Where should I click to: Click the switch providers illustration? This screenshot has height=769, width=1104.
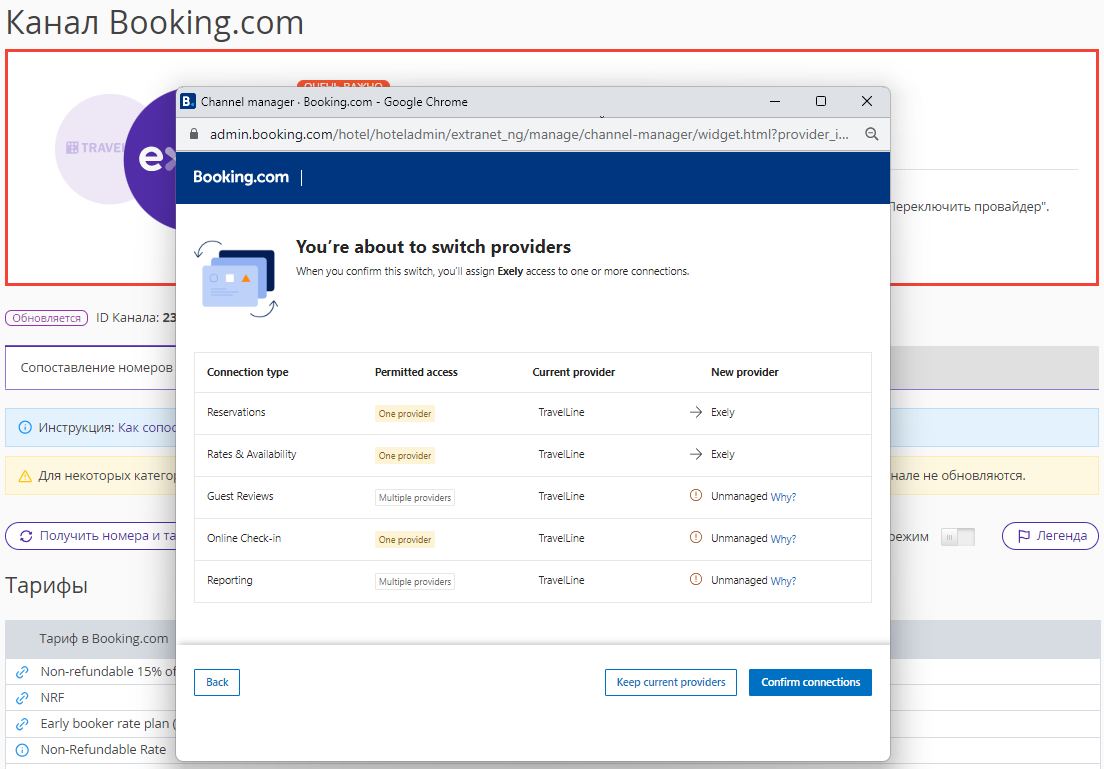click(237, 279)
